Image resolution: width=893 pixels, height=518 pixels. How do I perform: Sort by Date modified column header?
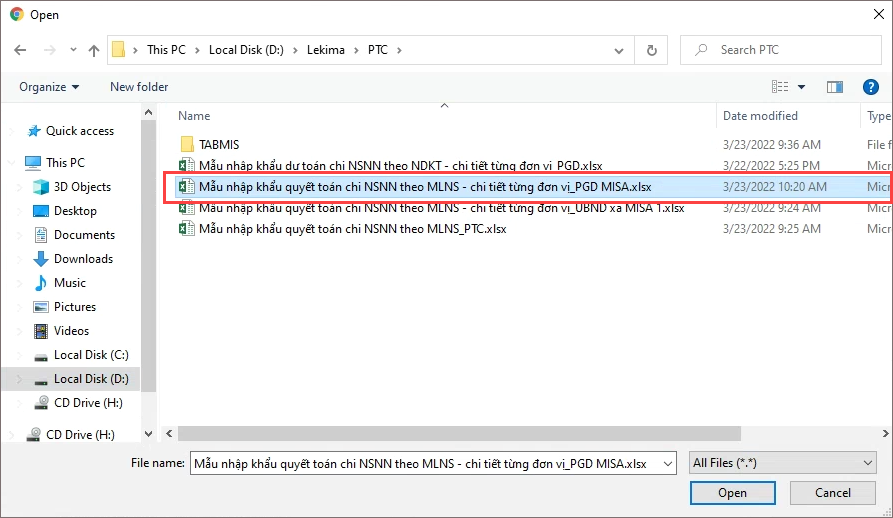[x=760, y=116]
